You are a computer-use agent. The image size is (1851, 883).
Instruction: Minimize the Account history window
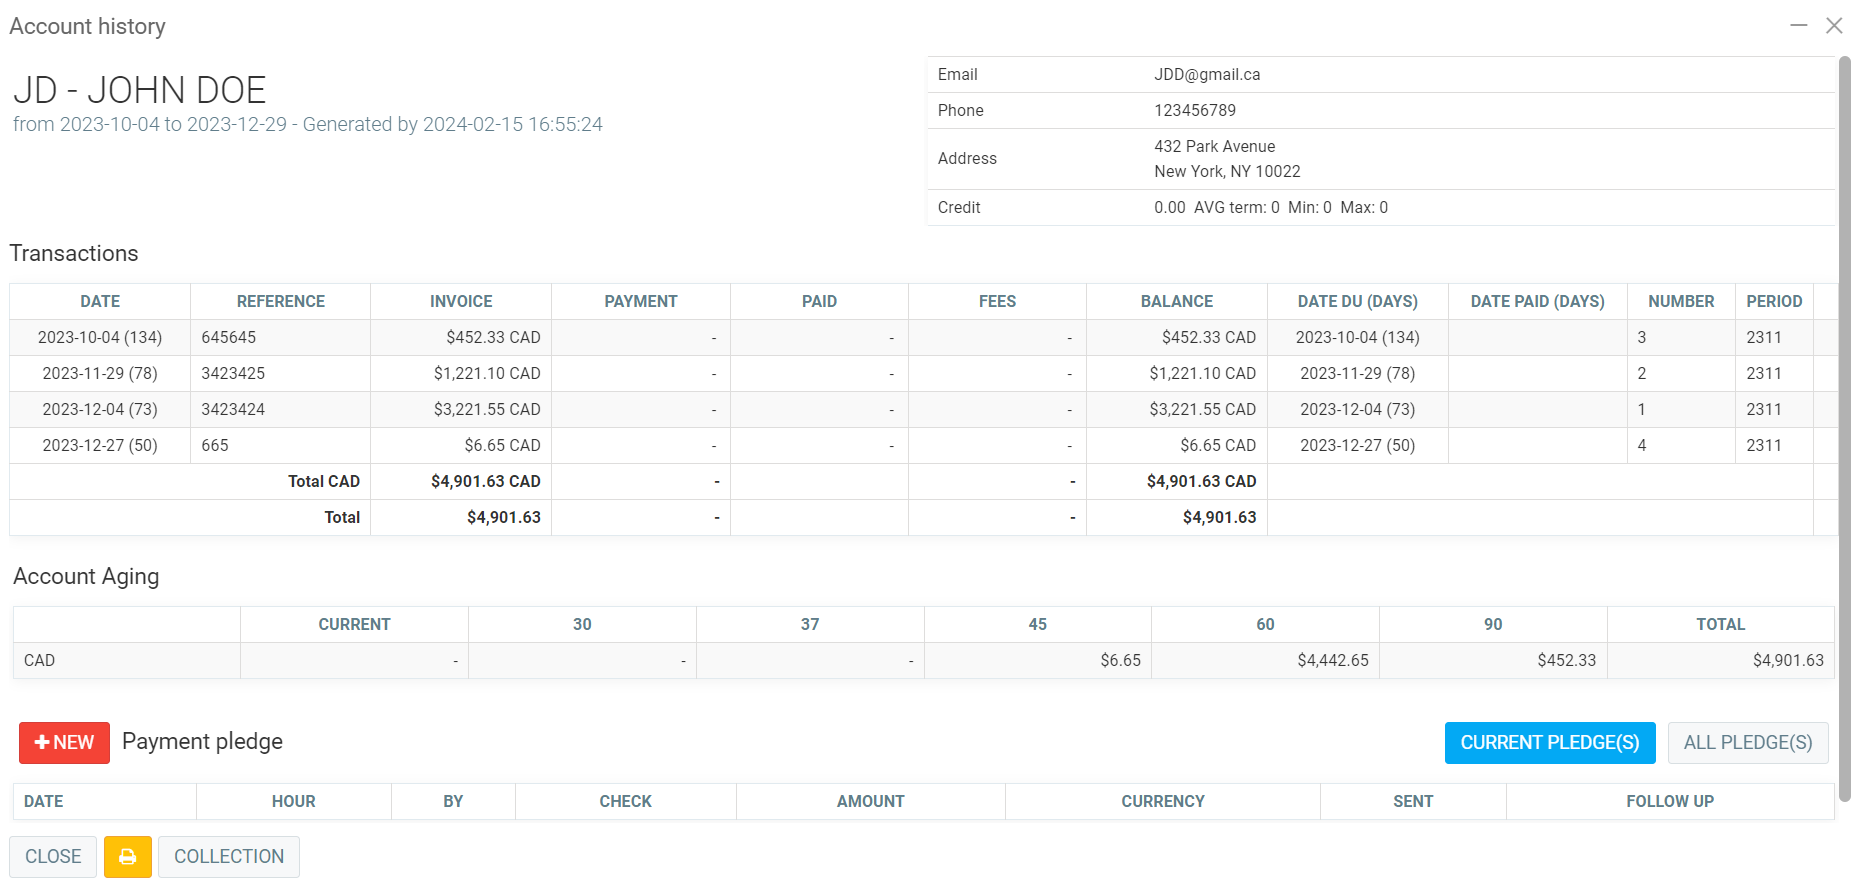1798,26
